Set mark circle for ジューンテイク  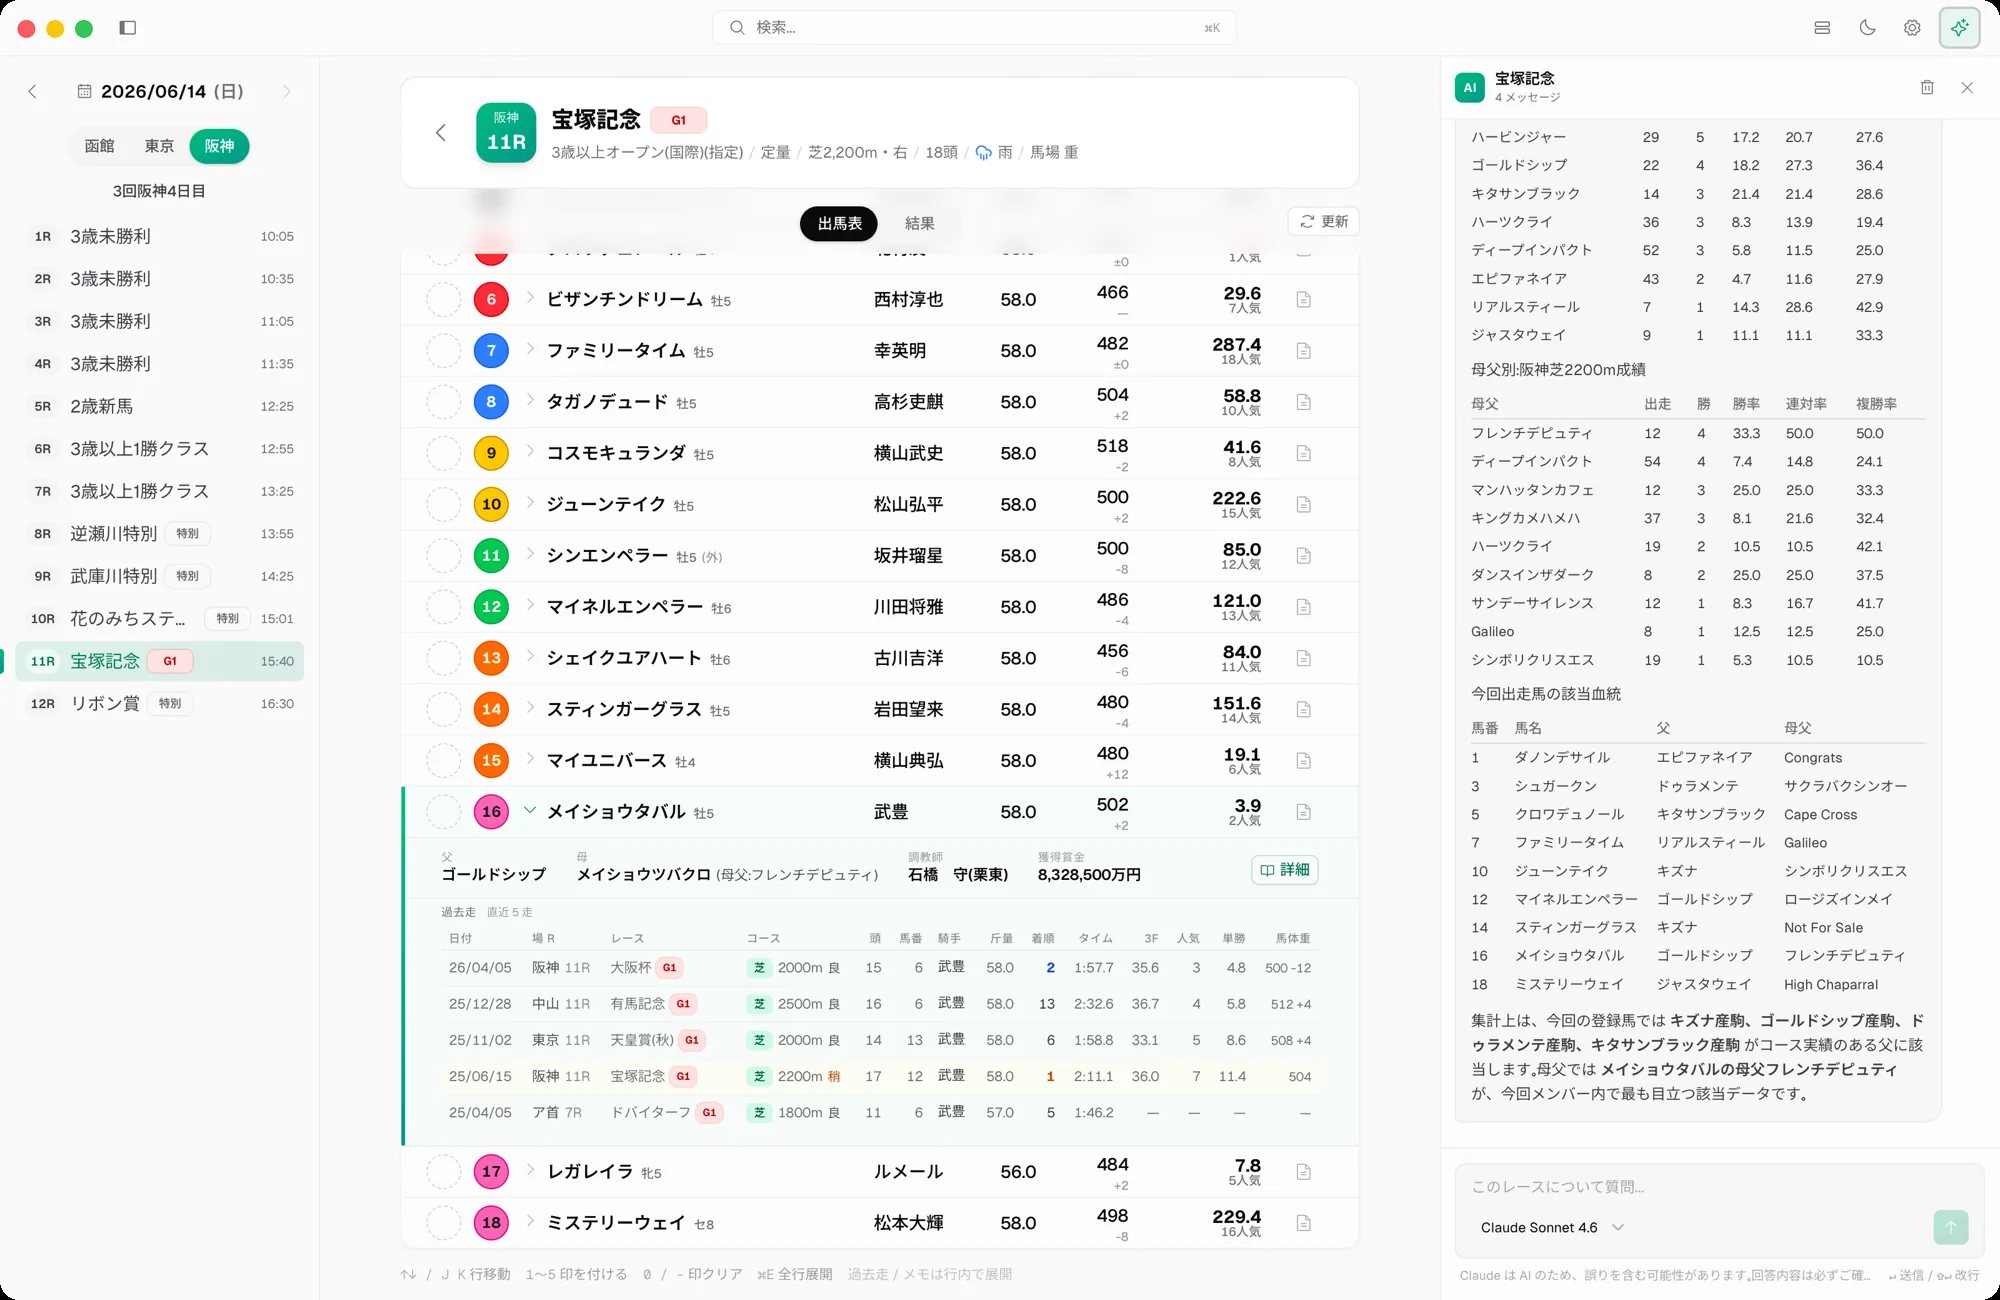(x=443, y=505)
